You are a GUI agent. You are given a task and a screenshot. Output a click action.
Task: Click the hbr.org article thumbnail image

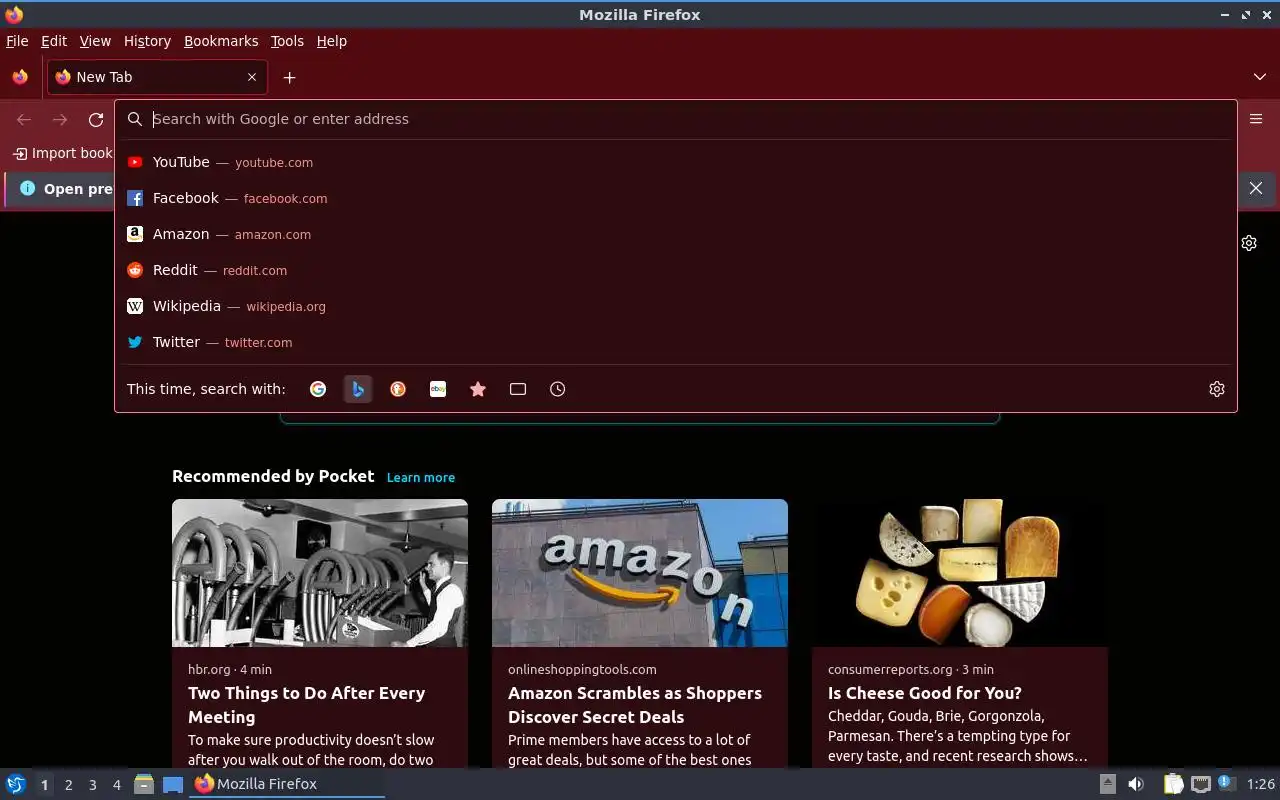coord(320,573)
